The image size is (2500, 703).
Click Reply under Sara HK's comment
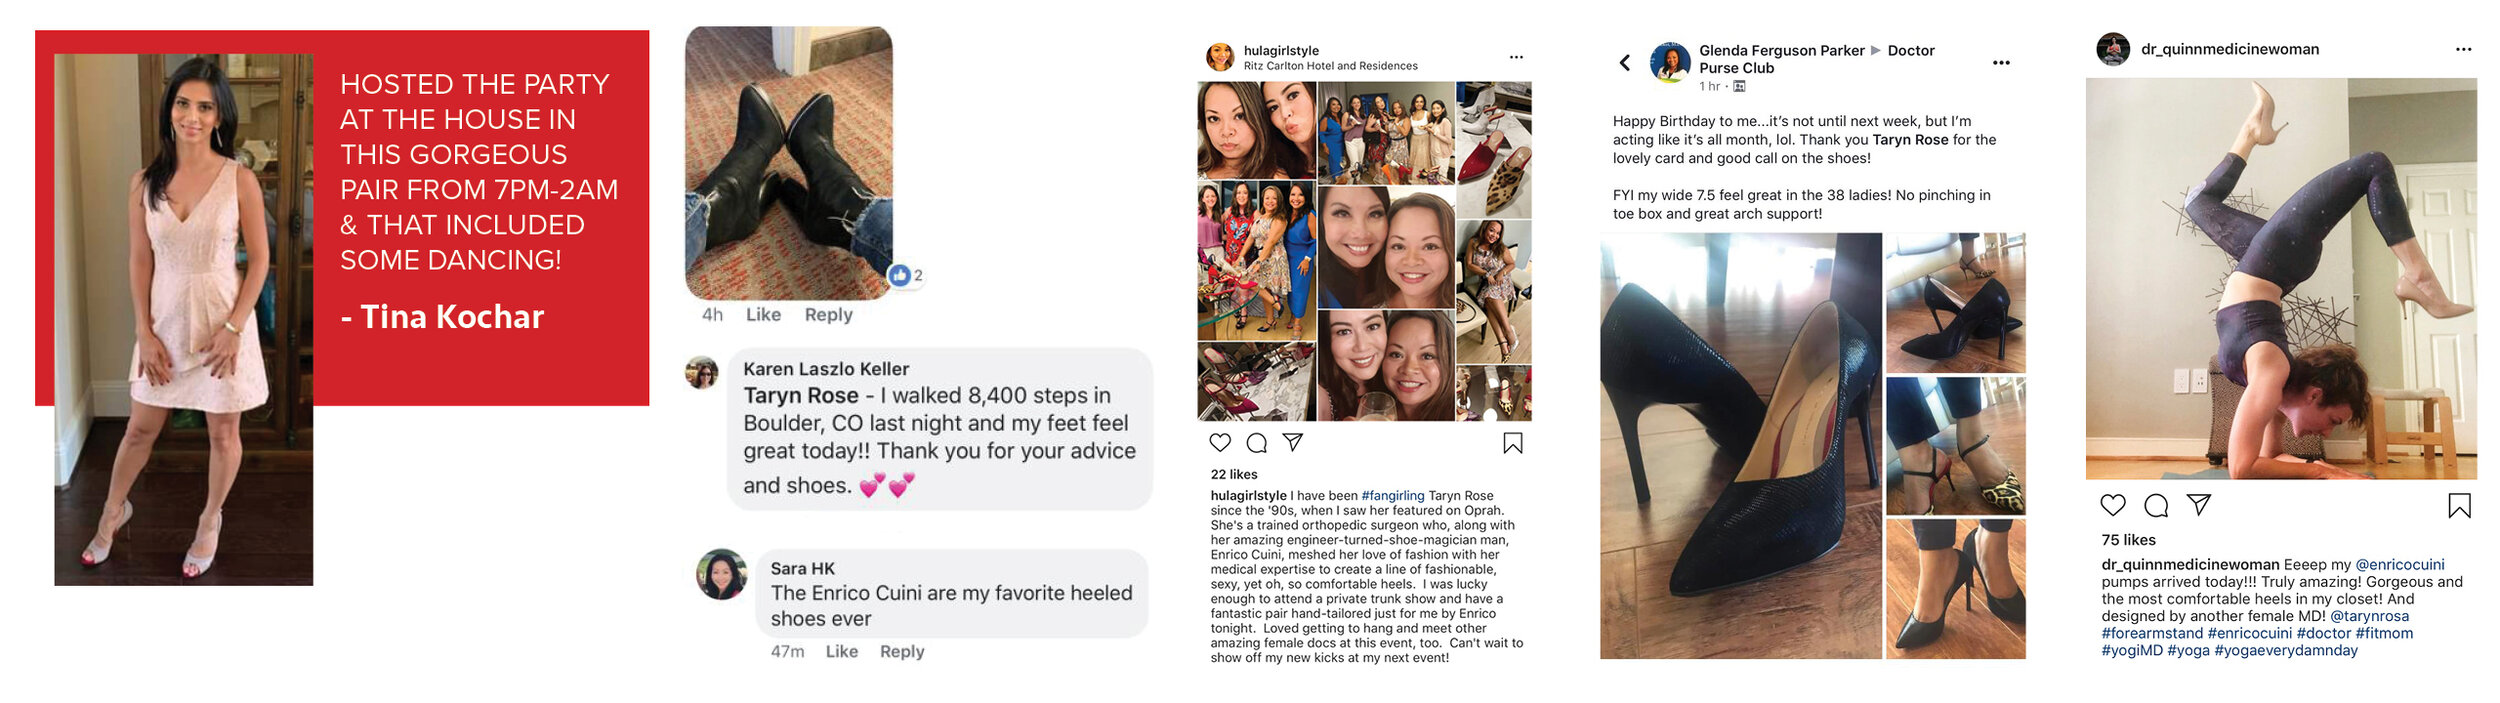click(902, 651)
